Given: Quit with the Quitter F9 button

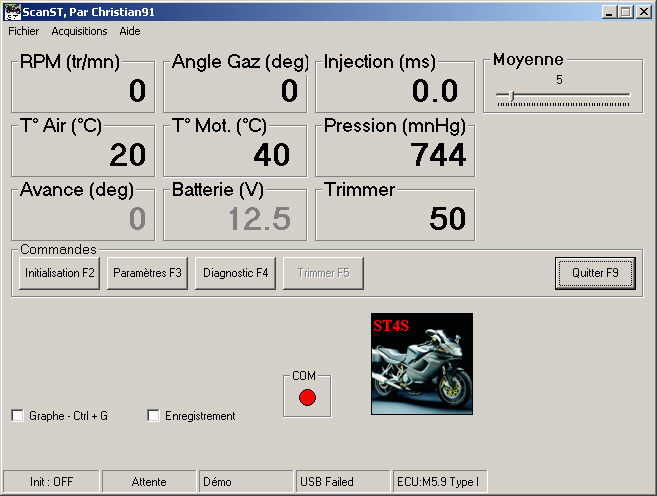Looking at the screenshot, I should click(595, 273).
